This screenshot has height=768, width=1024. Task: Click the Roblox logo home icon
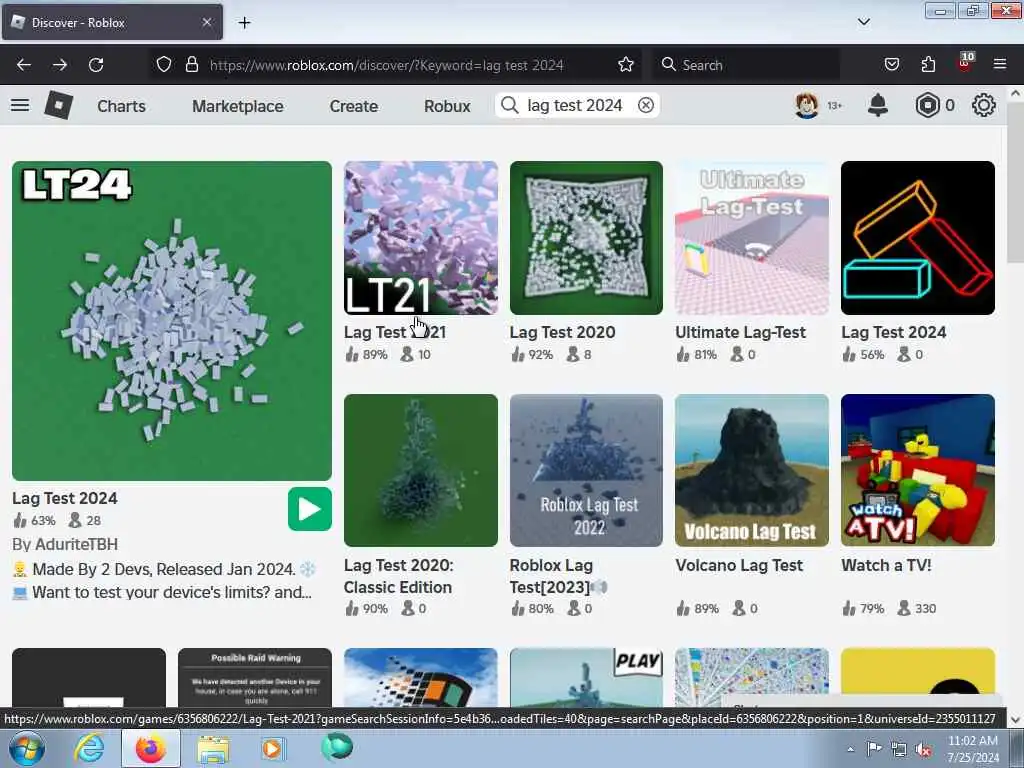(58, 105)
